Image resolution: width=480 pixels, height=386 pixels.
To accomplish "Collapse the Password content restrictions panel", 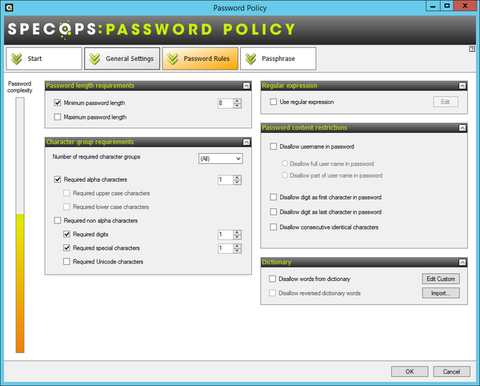I will tap(462, 128).
